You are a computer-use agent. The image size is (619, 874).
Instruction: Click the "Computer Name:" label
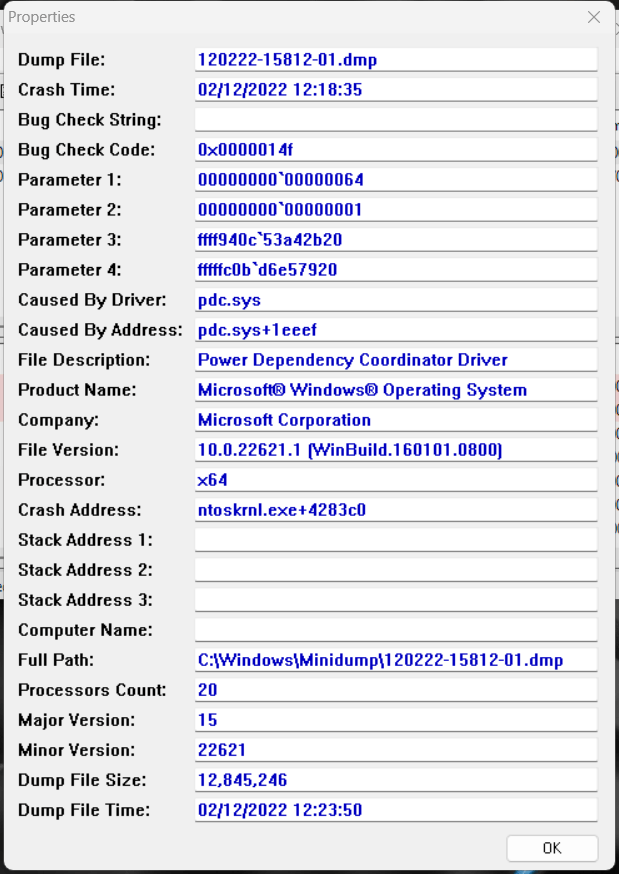pos(85,630)
